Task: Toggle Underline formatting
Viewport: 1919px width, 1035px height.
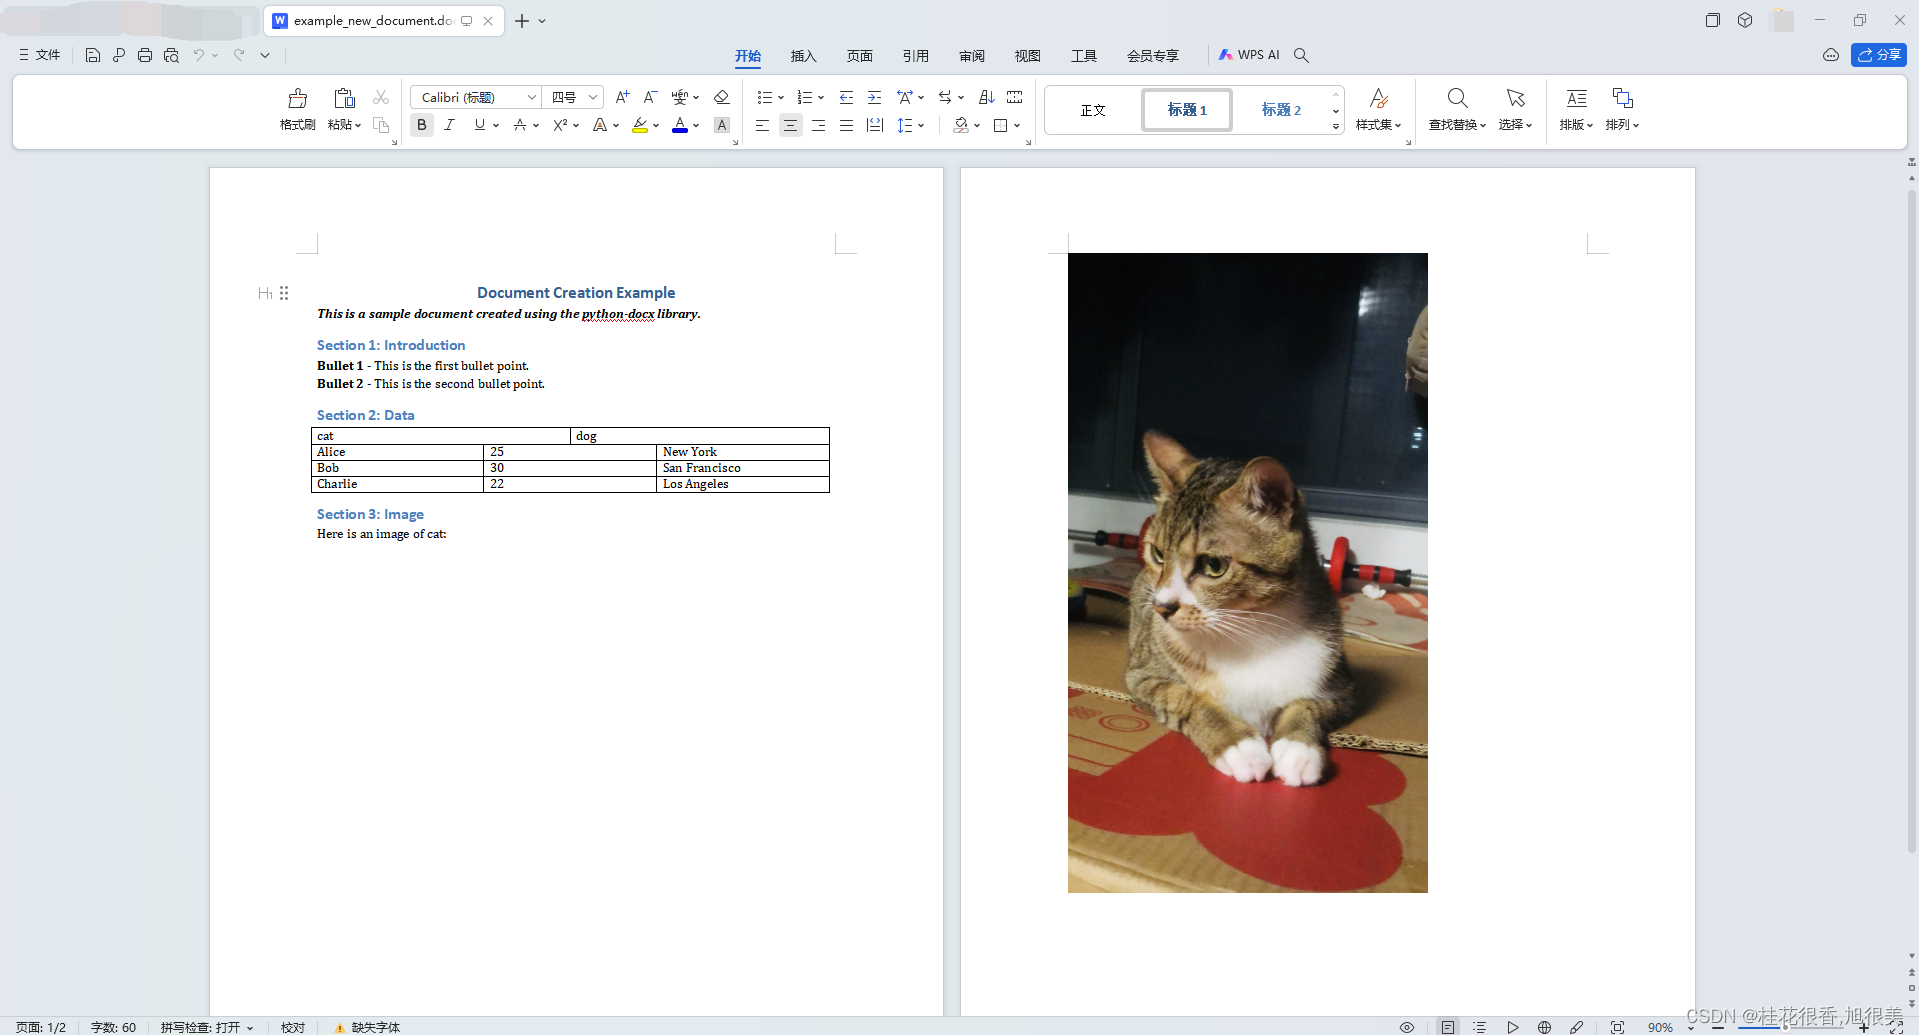Action: pos(479,125)
